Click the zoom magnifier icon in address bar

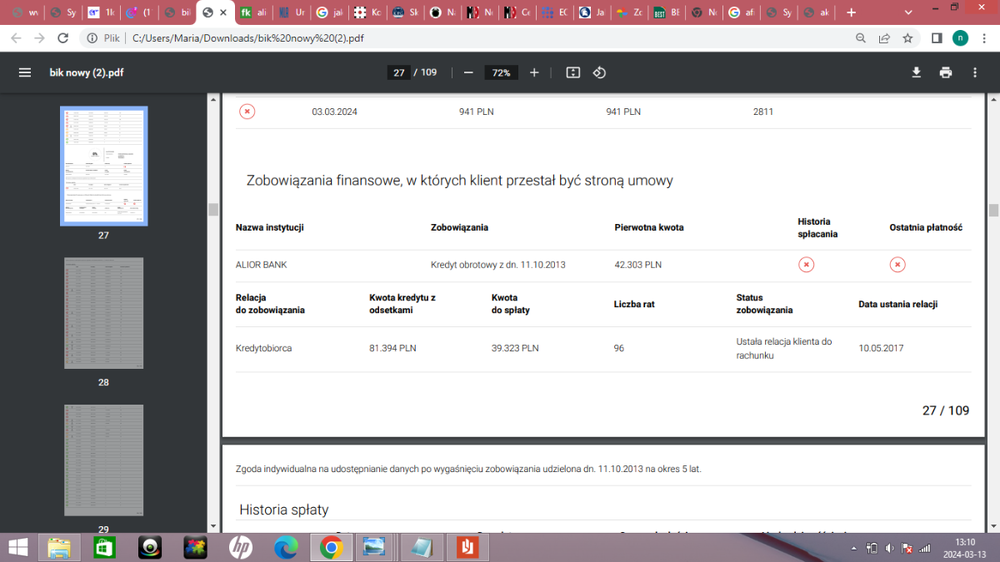click(860, 38)
